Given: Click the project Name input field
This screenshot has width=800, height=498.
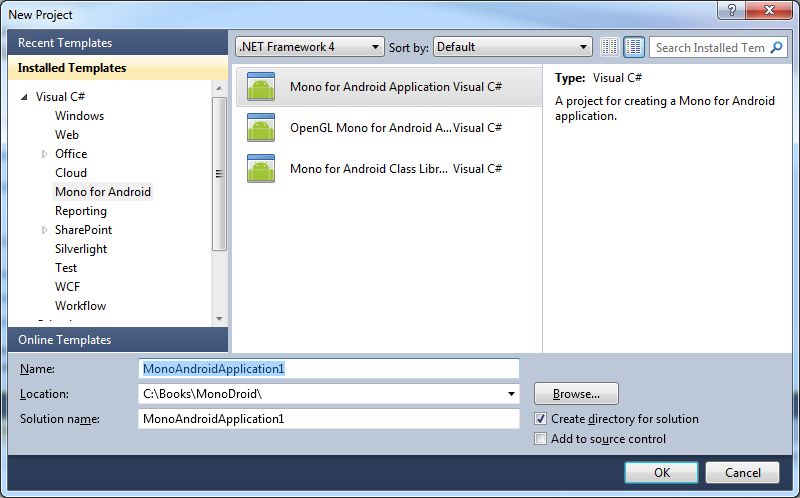Looking at the screenshot, I should 329,368.
